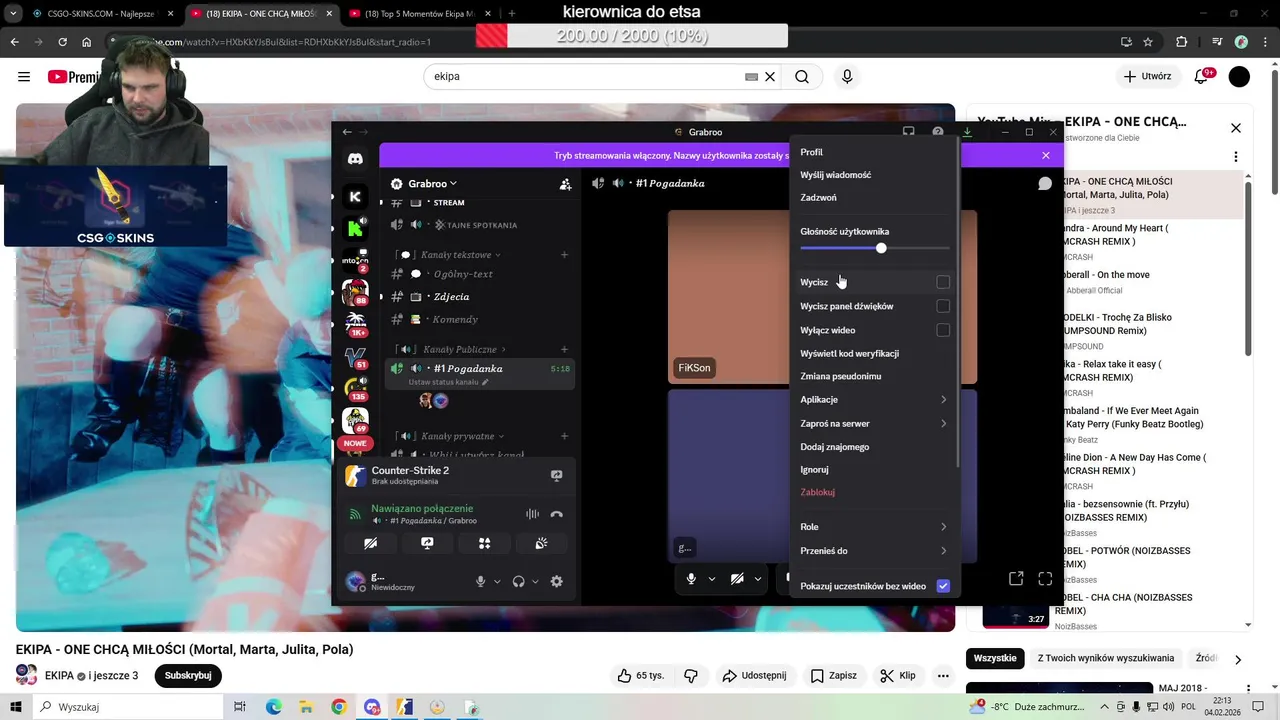Click the Klip button
Image resolution: width=1280 pixels, height=720 pixels.
(898, 675)
